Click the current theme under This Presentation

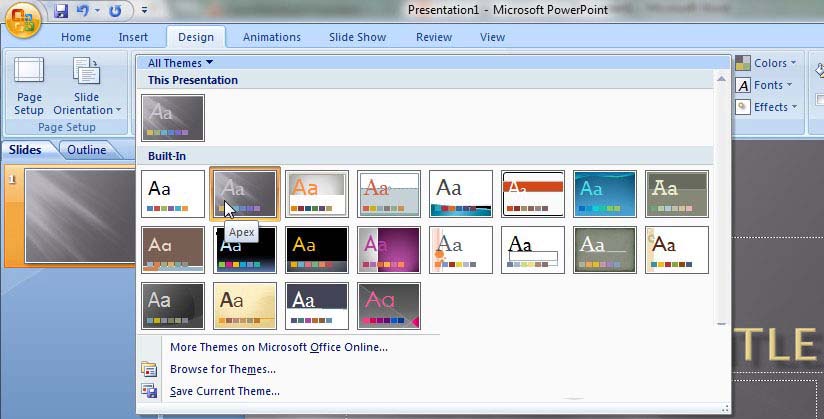(173, 118)
